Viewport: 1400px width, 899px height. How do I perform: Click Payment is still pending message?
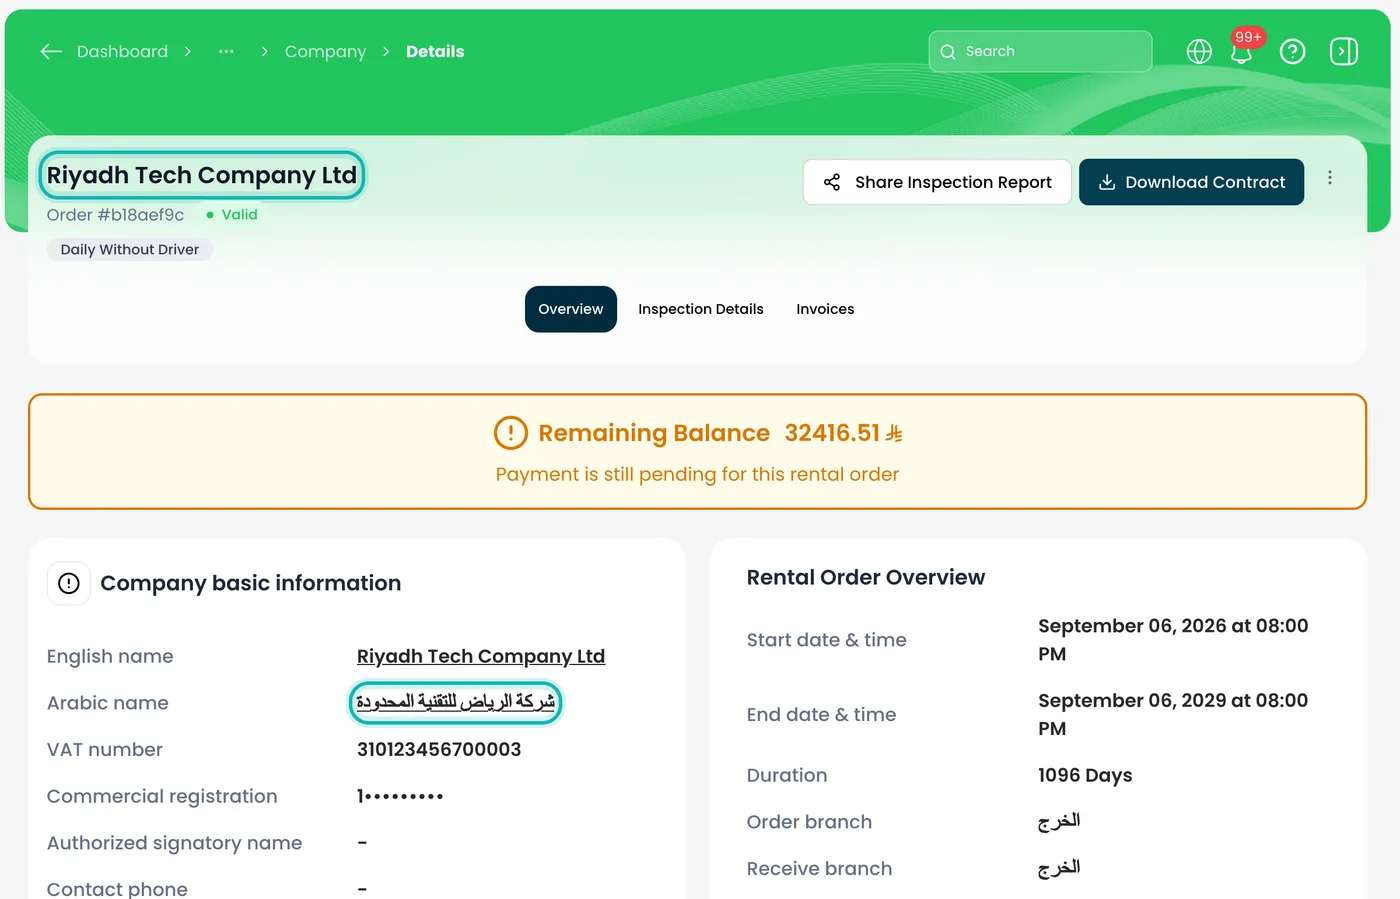[x=697, y=474]
